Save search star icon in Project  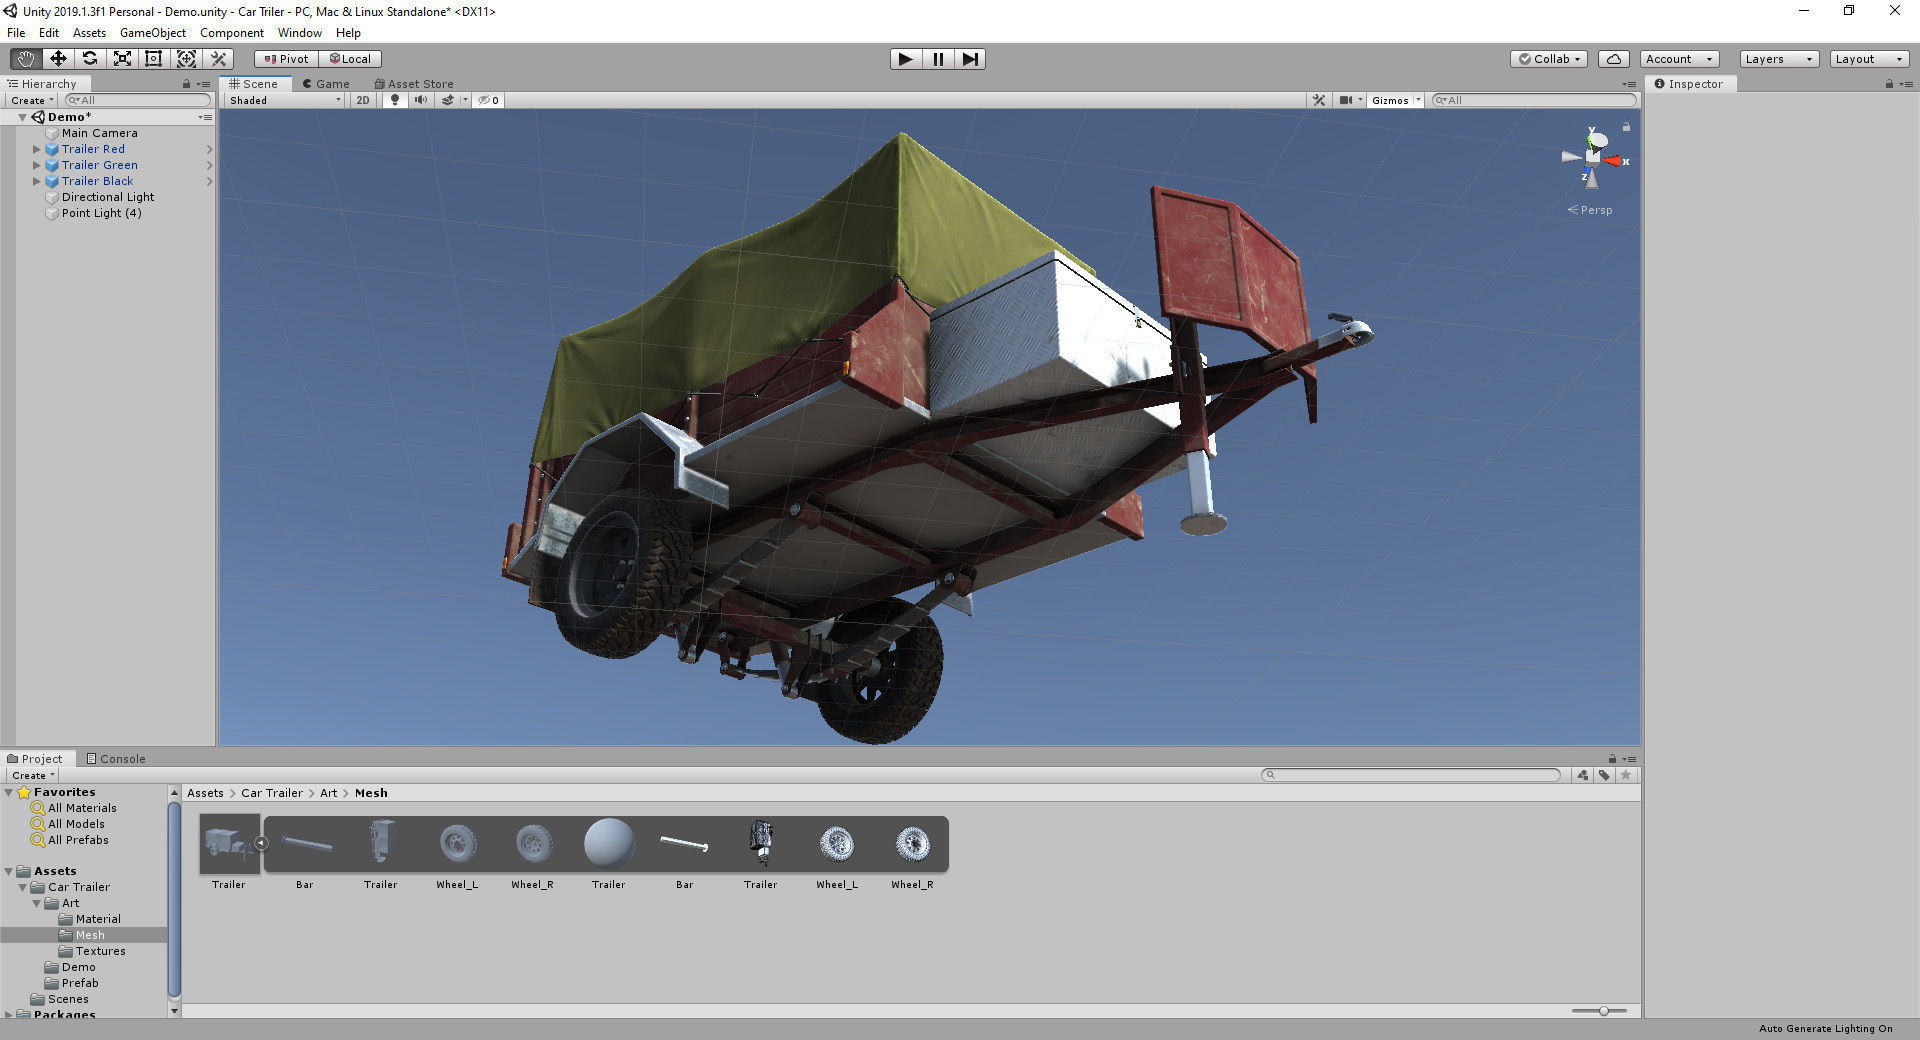pyautogui.click(x=1626, y=775)
